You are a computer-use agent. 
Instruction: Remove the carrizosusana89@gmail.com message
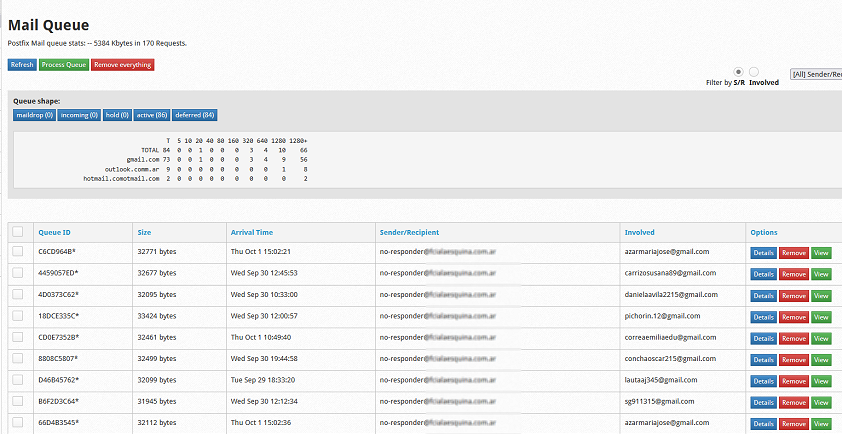click(x=794, y=274)
